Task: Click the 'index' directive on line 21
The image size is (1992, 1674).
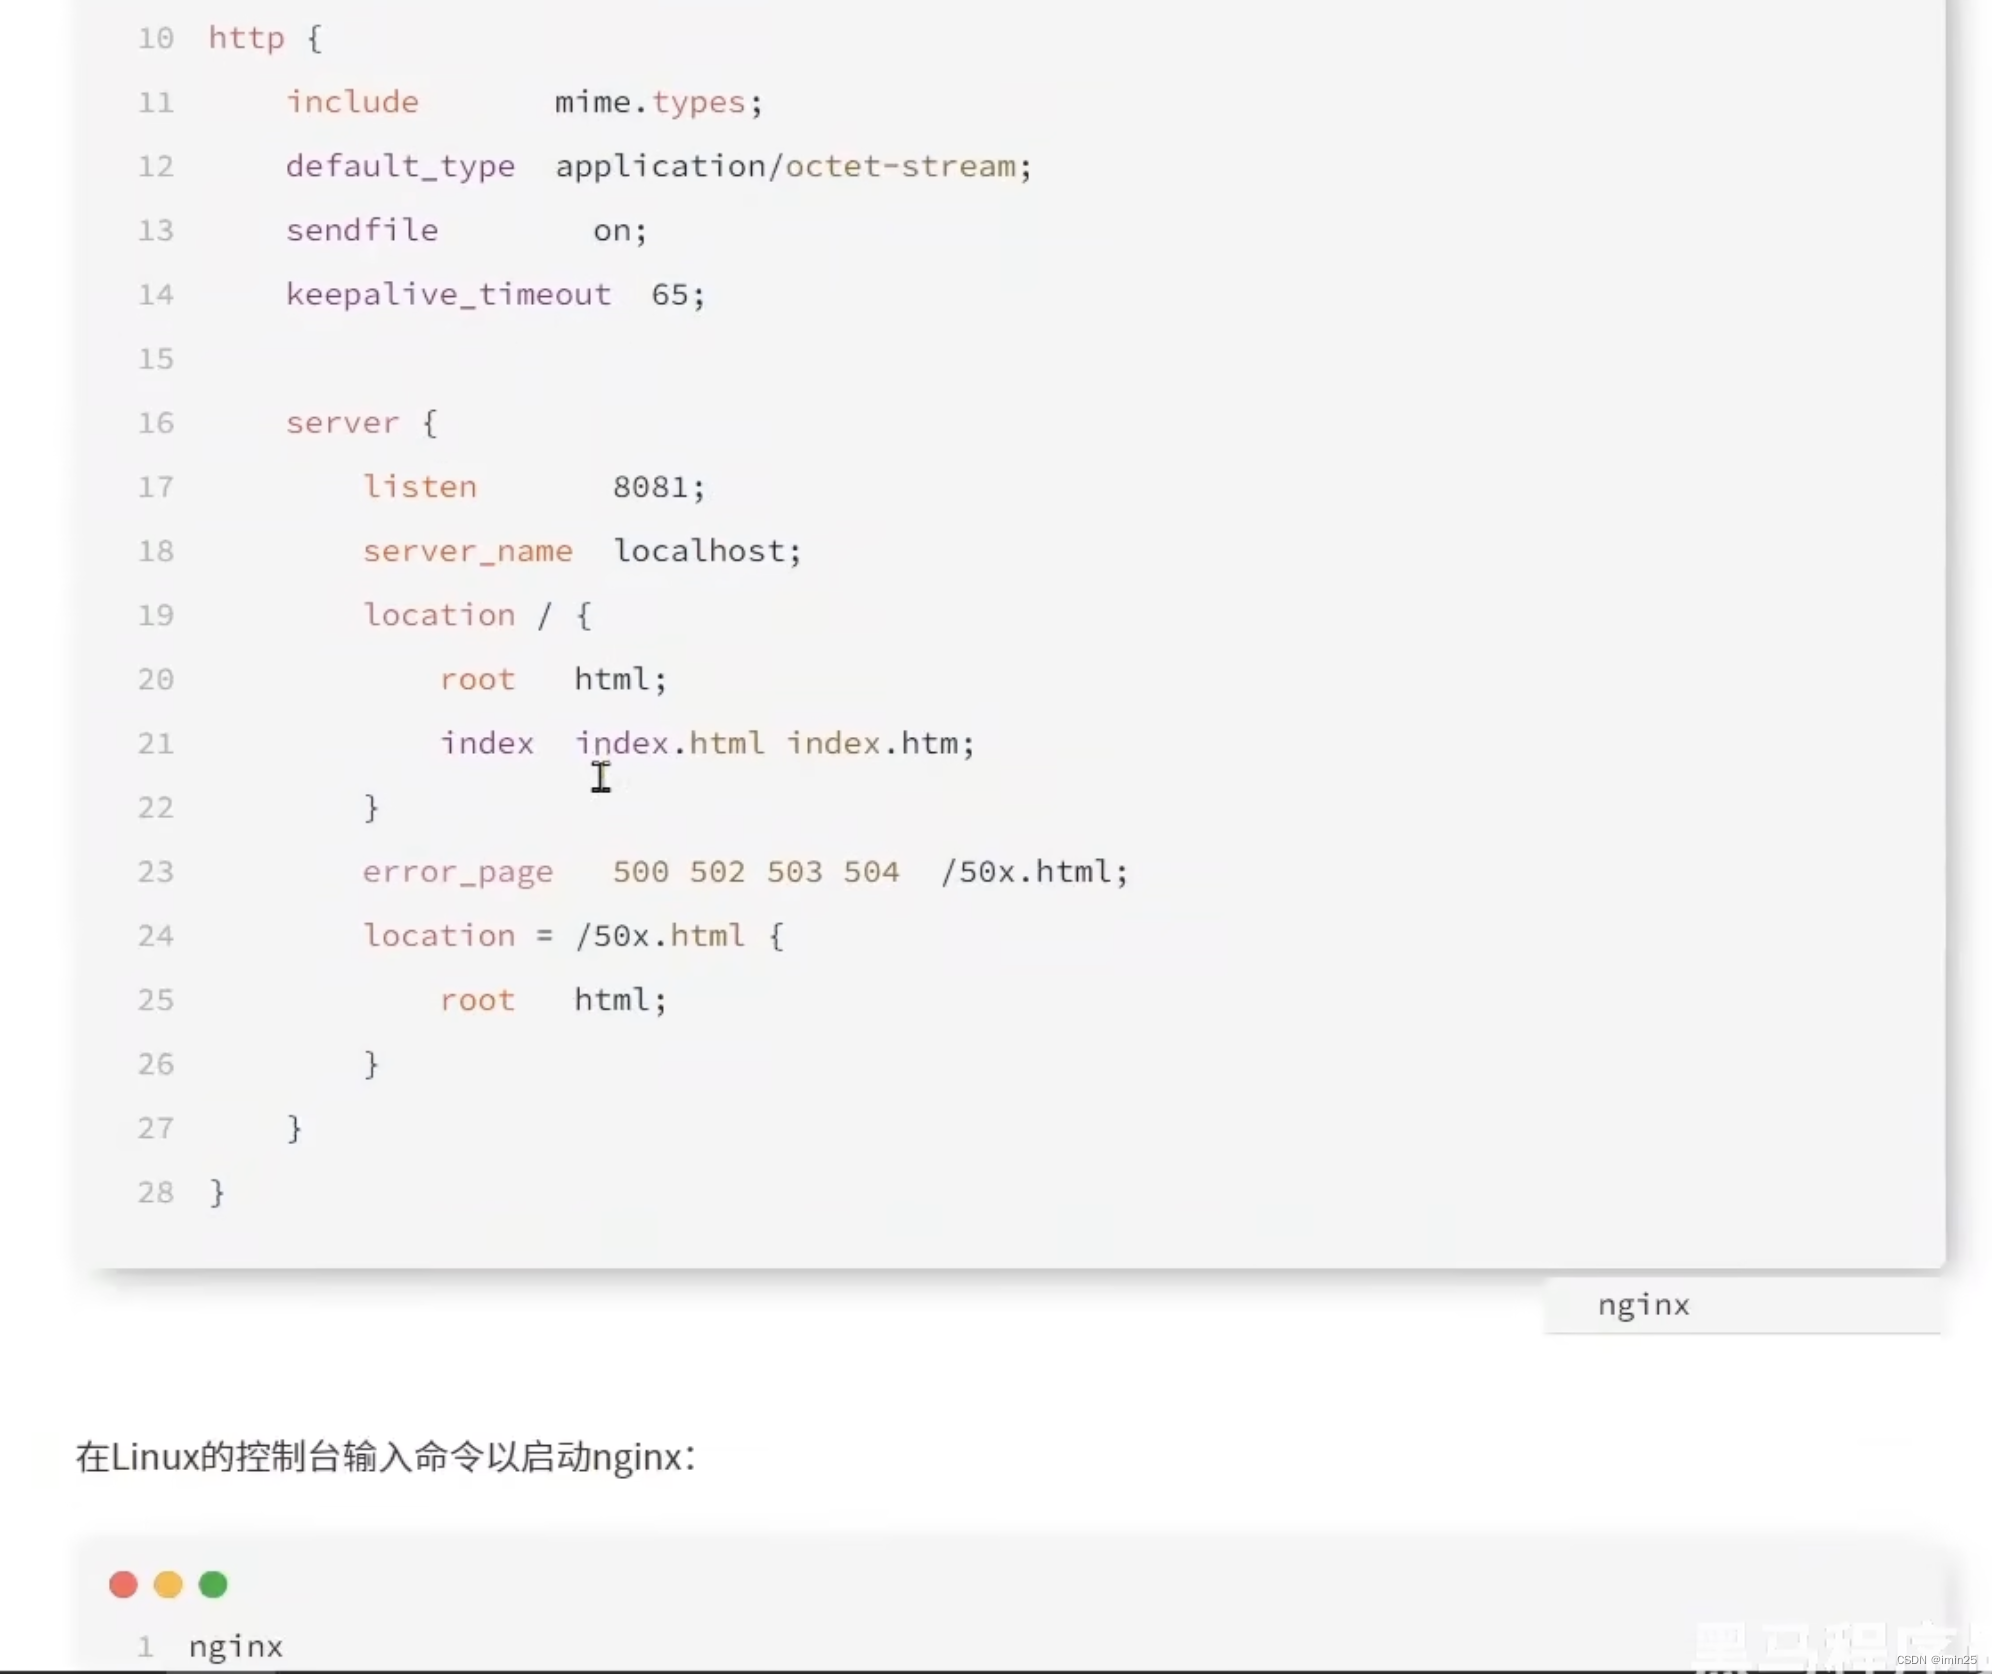Action: (487, 743)
